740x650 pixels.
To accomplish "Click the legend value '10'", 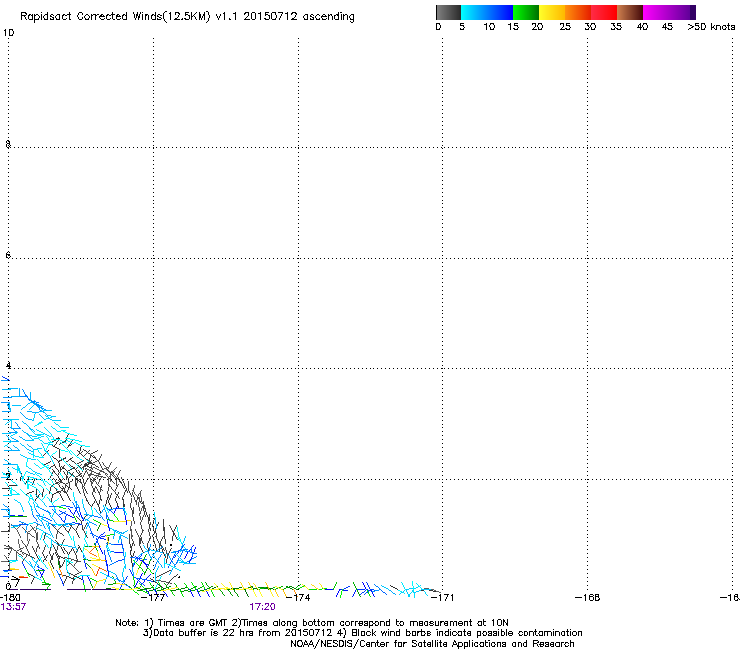I will pos(489,27).
